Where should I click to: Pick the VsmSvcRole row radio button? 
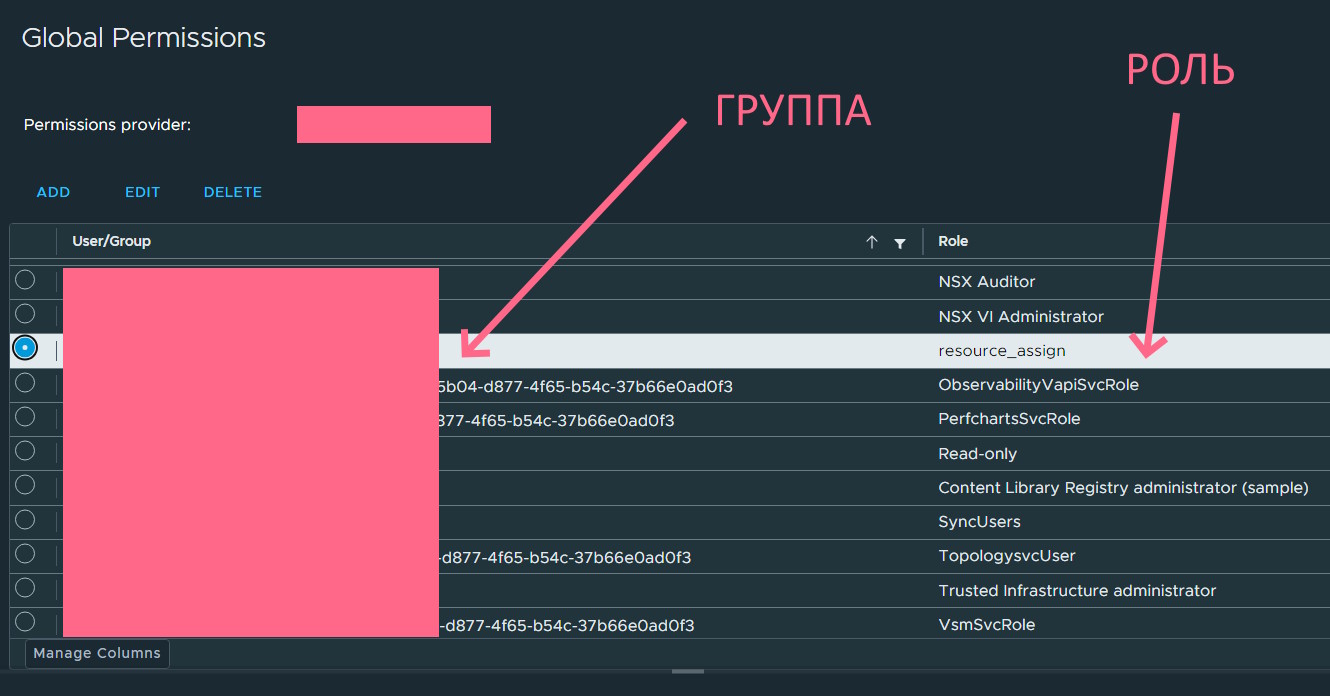pyautogui.click(x=25, y=622)
